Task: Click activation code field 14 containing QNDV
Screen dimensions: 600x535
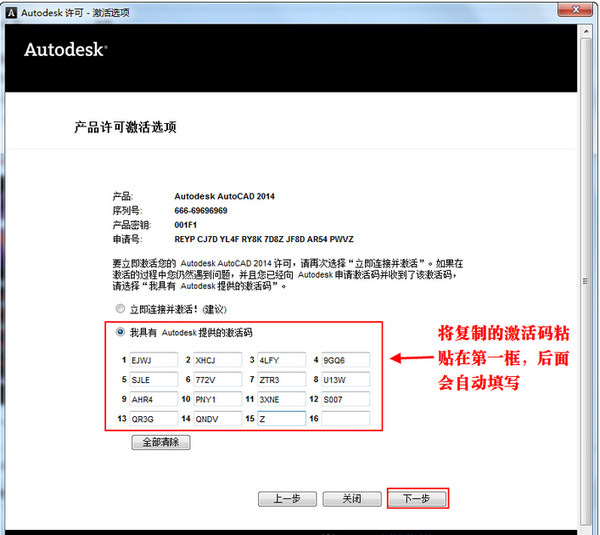Action: tap(217, 419)
